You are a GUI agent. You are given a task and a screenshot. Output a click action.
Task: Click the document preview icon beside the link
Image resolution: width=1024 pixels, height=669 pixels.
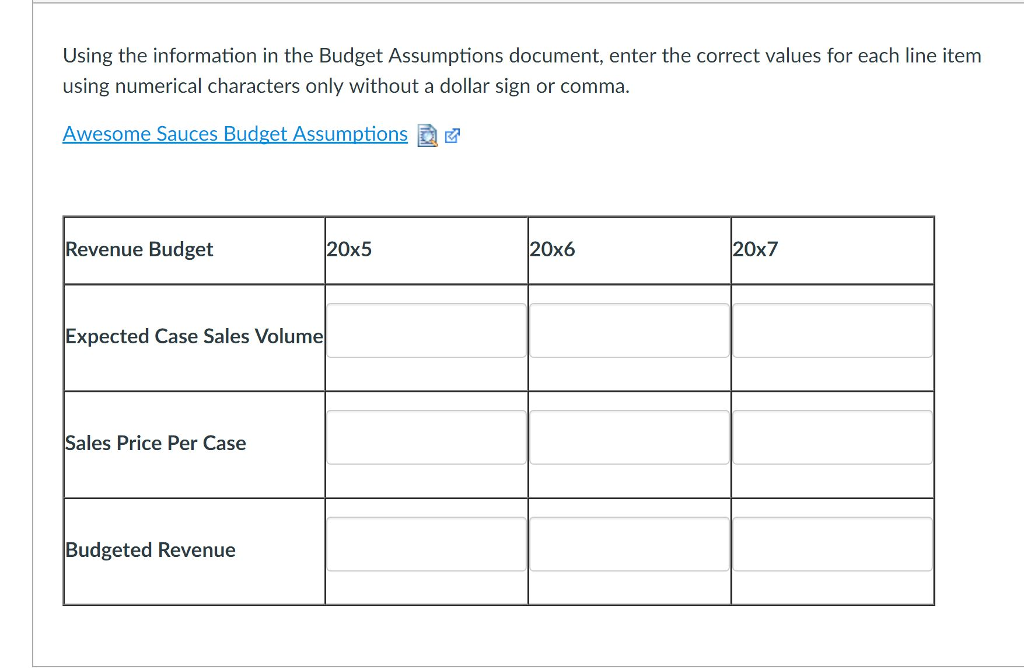pyautogui.click(x=428, y=135)
